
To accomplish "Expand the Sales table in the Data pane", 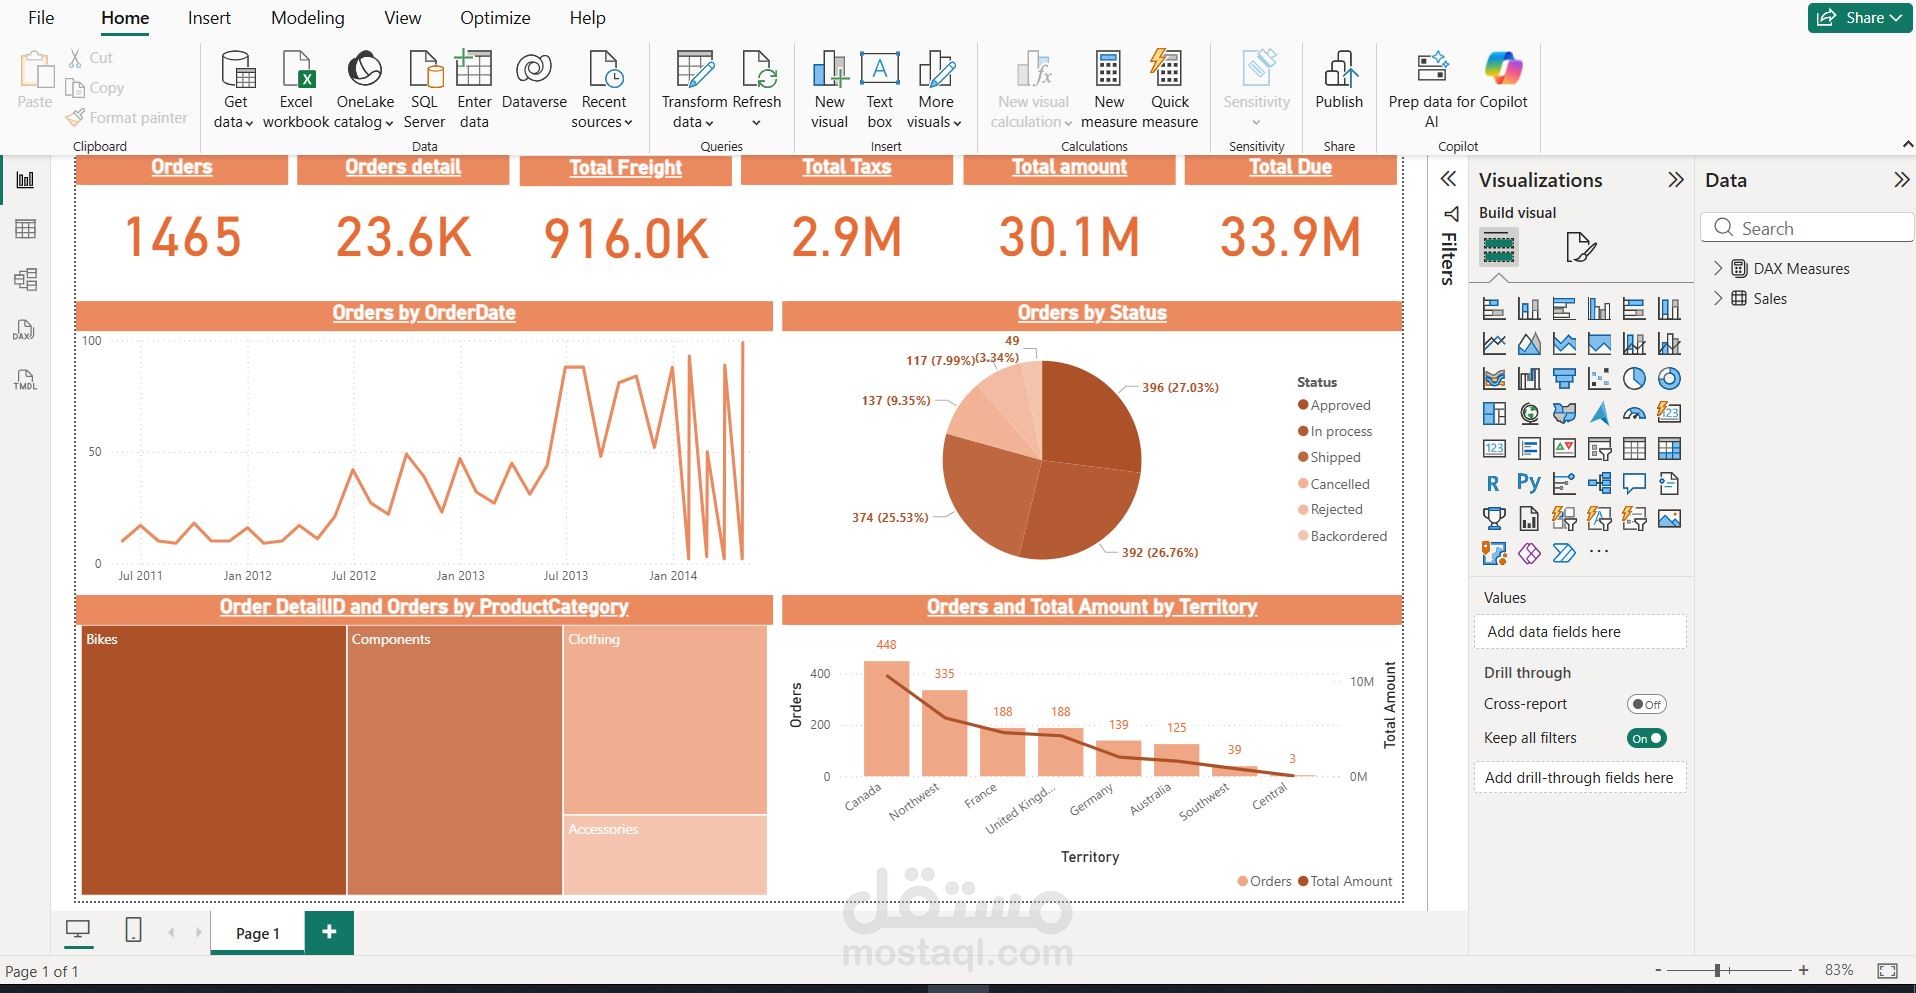I will click(x=1718, y=298).
